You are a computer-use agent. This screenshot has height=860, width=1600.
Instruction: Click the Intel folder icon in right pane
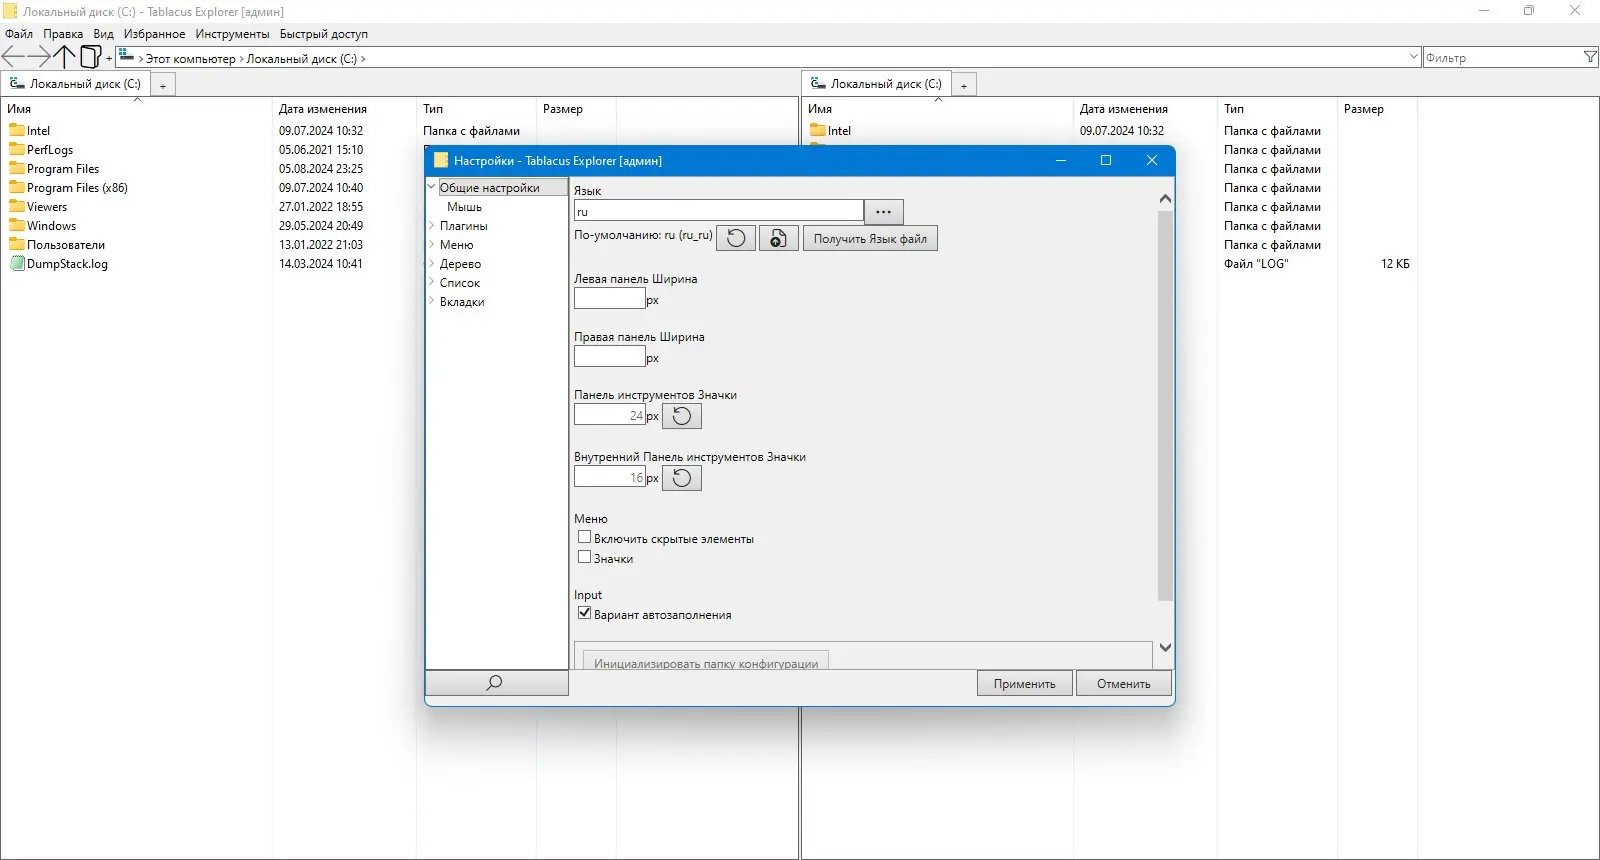click(818, 130)
